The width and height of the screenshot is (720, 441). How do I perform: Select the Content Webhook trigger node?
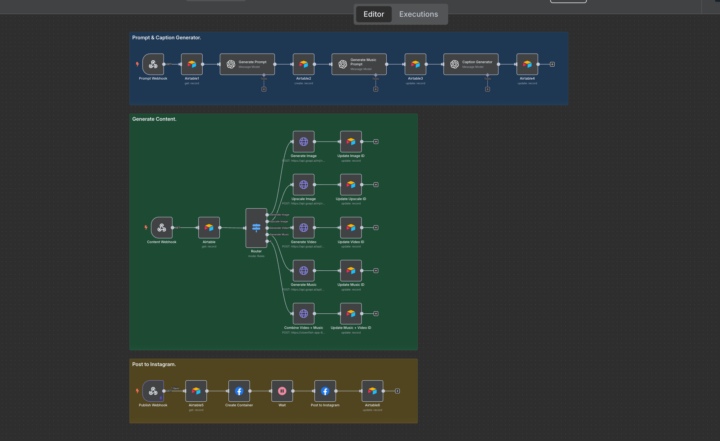tap(162, 227)
